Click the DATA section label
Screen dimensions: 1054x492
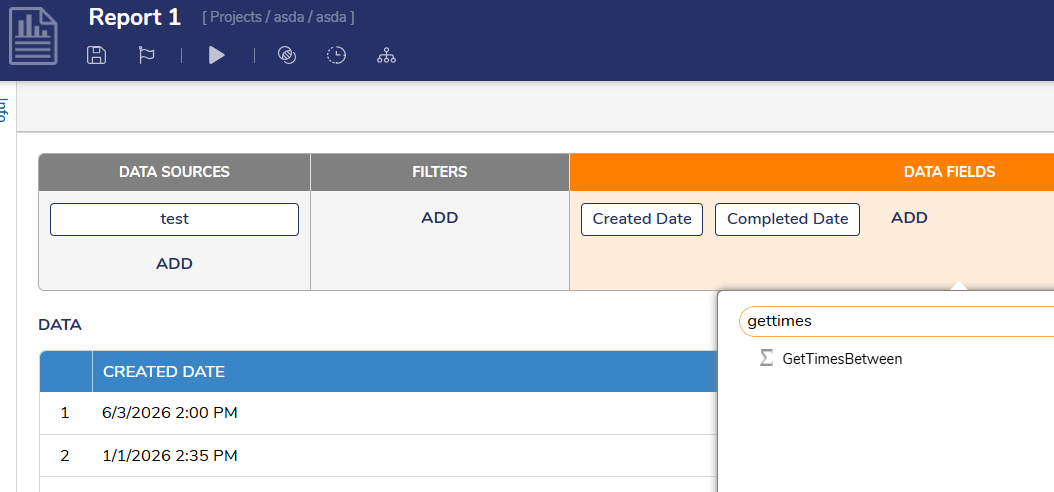pos(60,325)
